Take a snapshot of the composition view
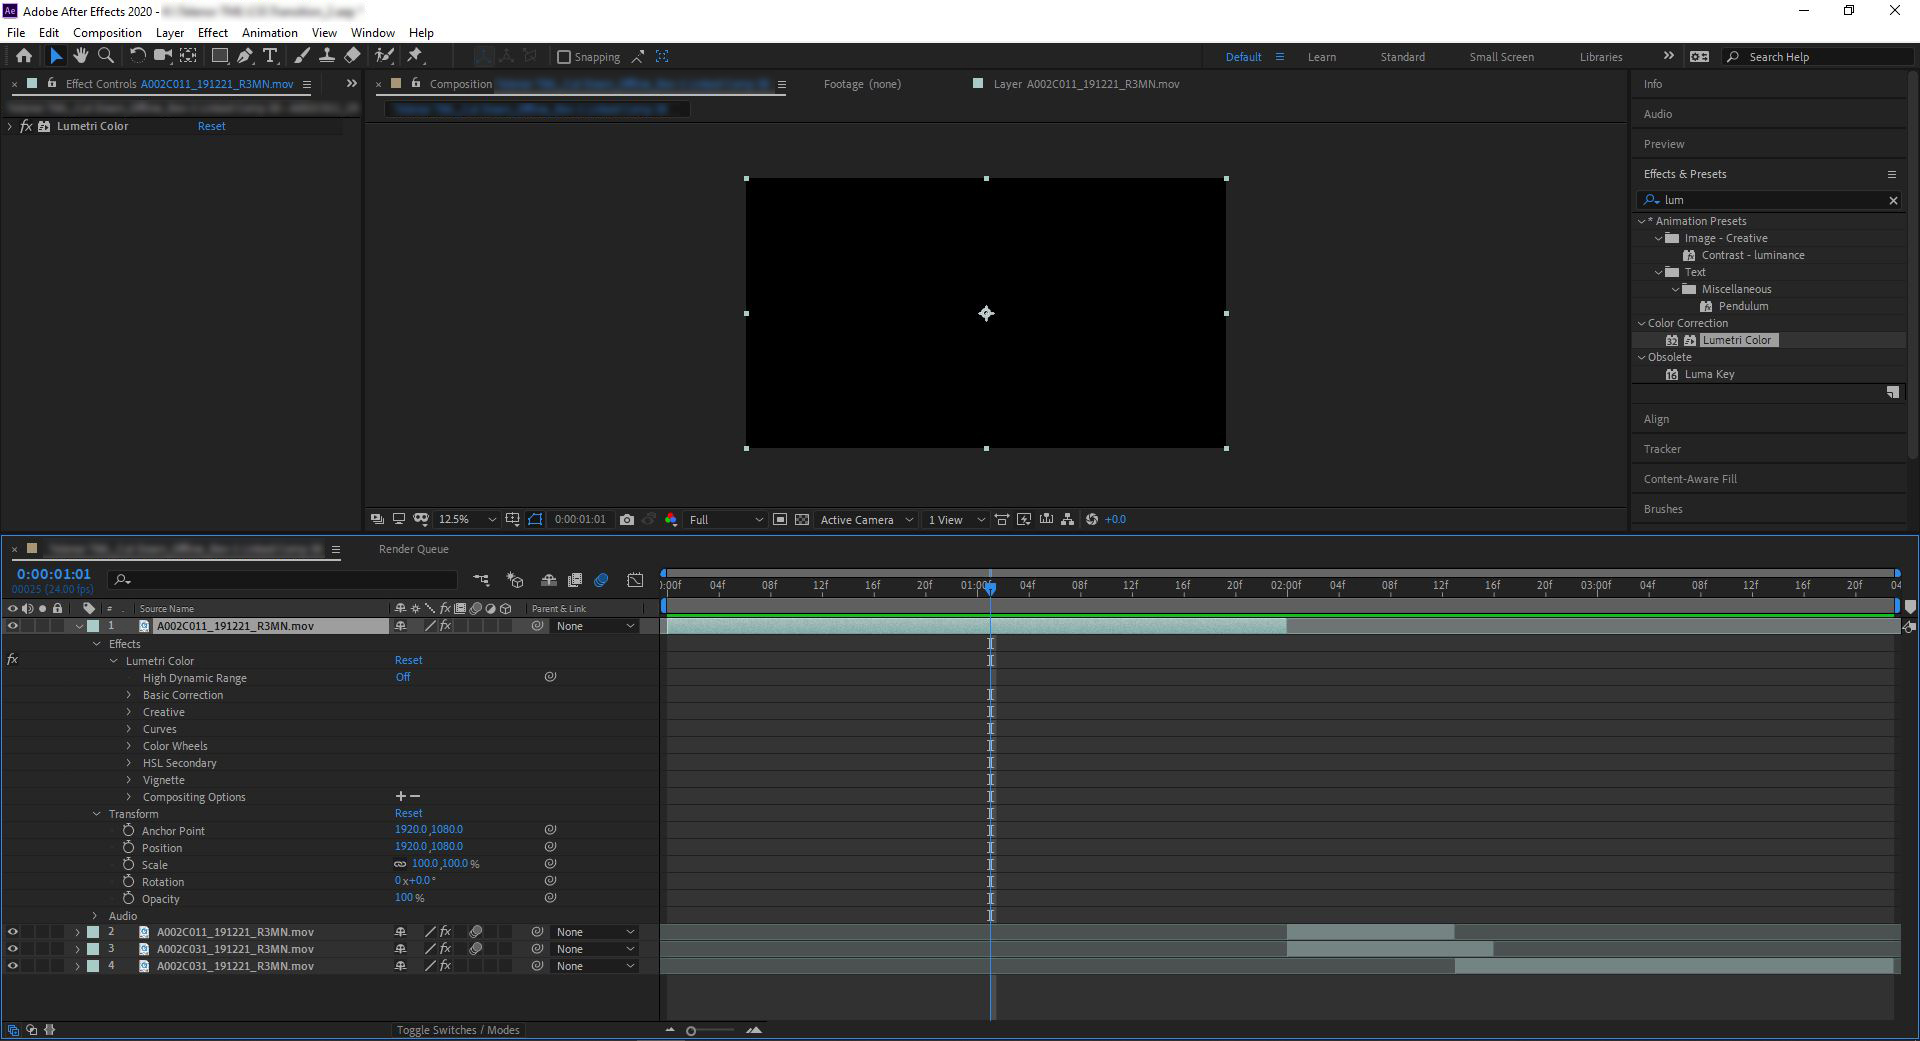The image size is (1920, 1041). point(627,519)
